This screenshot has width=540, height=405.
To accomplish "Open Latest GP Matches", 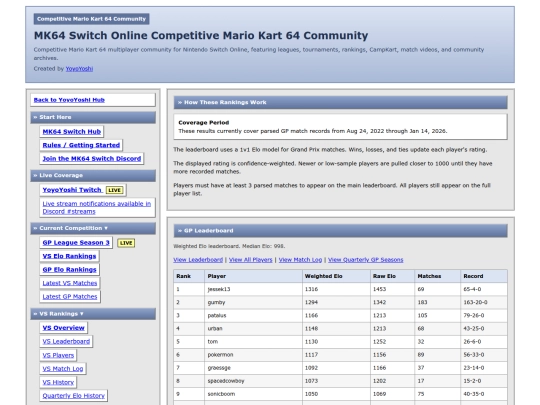I will click(x=70, y=297).
